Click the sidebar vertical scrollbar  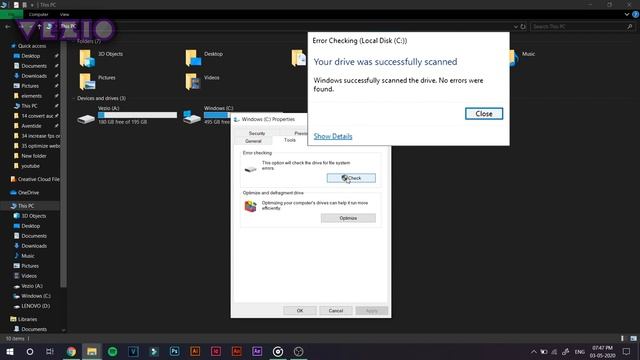tap(63, 163)
